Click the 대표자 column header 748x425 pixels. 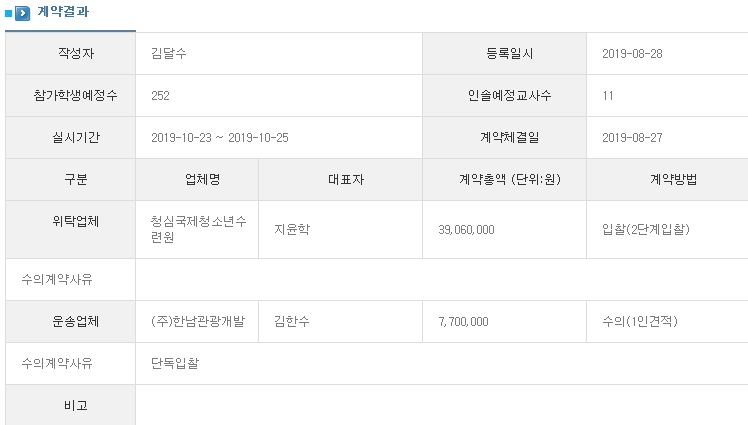tap(340, 180)
